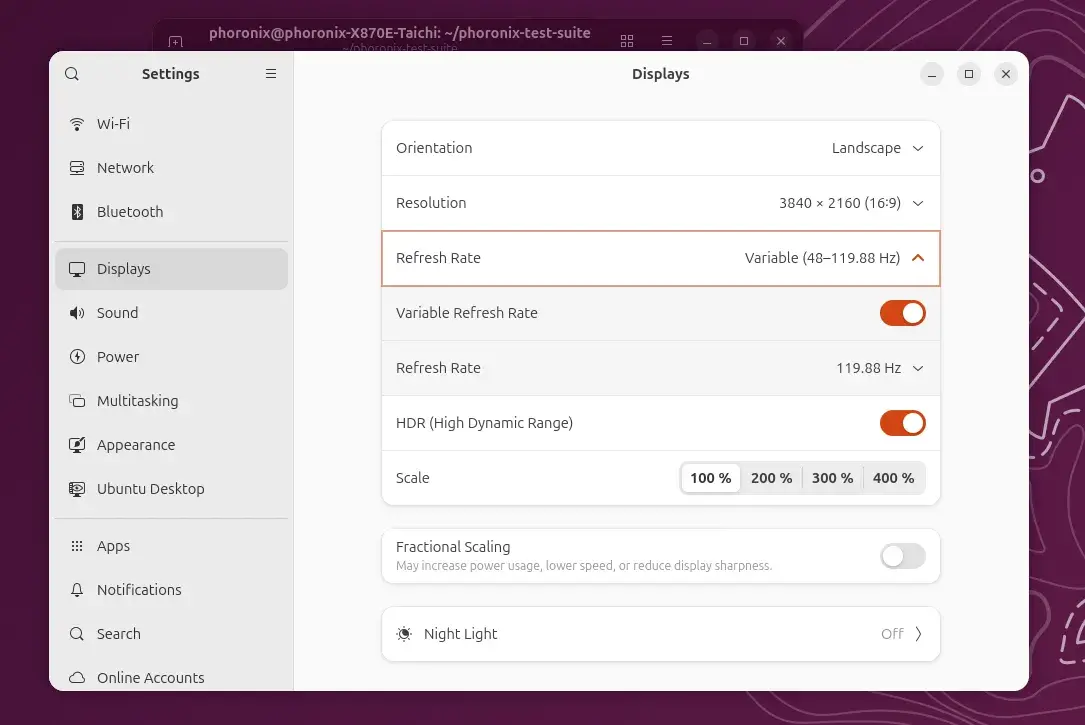Click the search icon in Settings header

pos(72,74)
